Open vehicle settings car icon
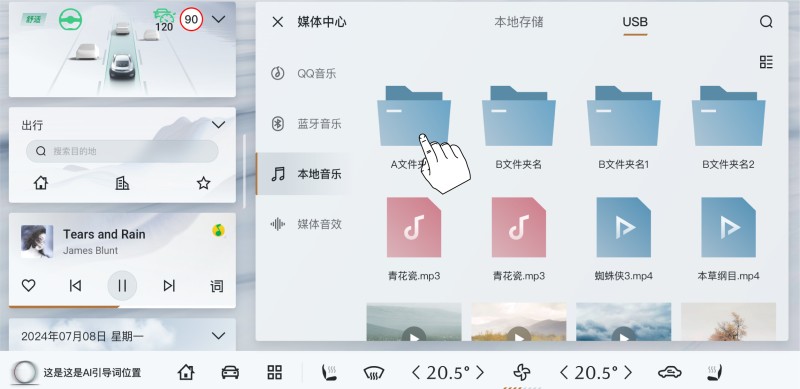The image size is (800, 389). click(230, 372)
